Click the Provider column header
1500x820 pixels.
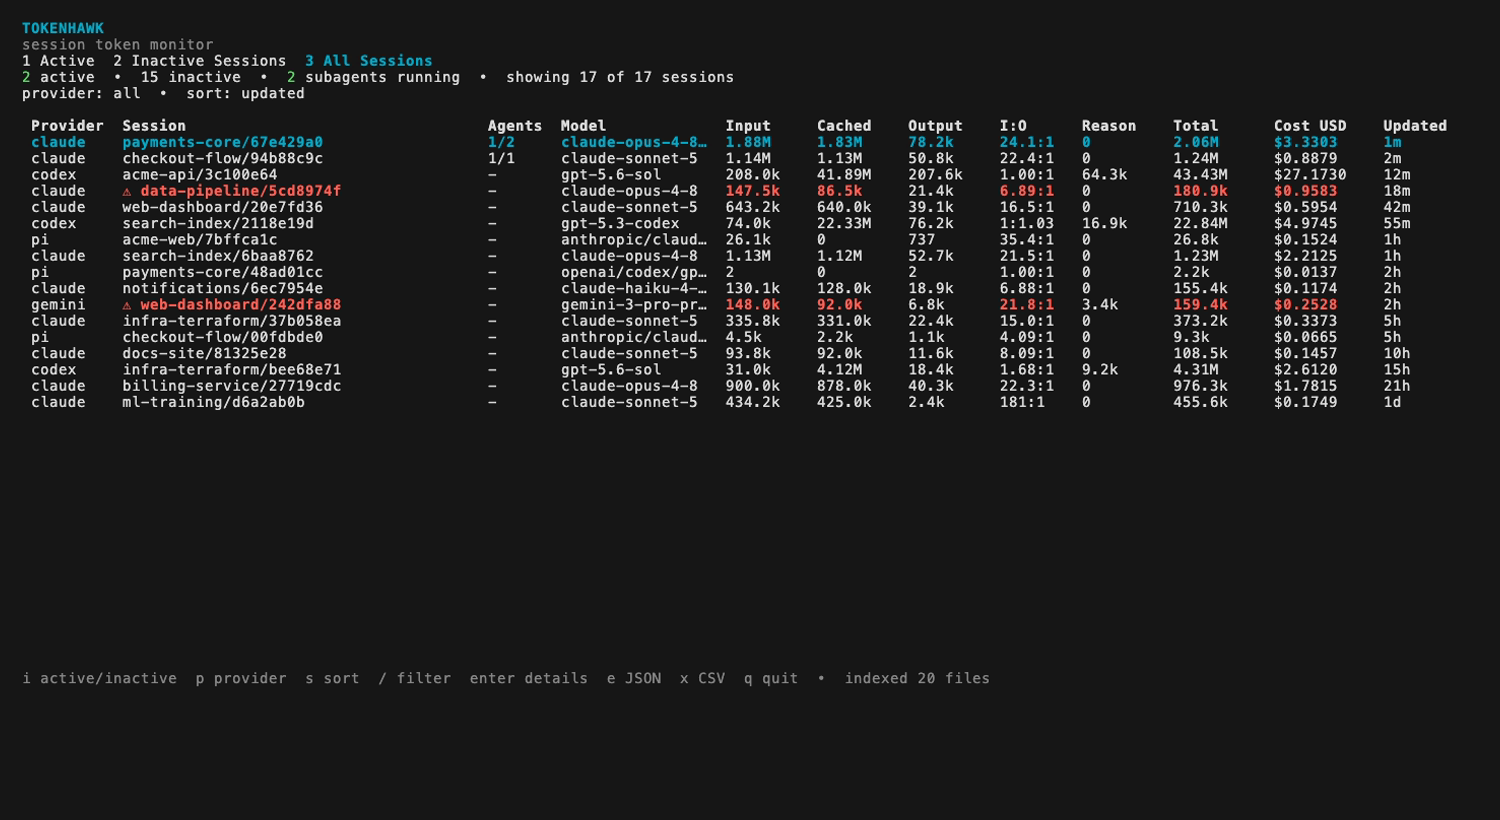67,126
